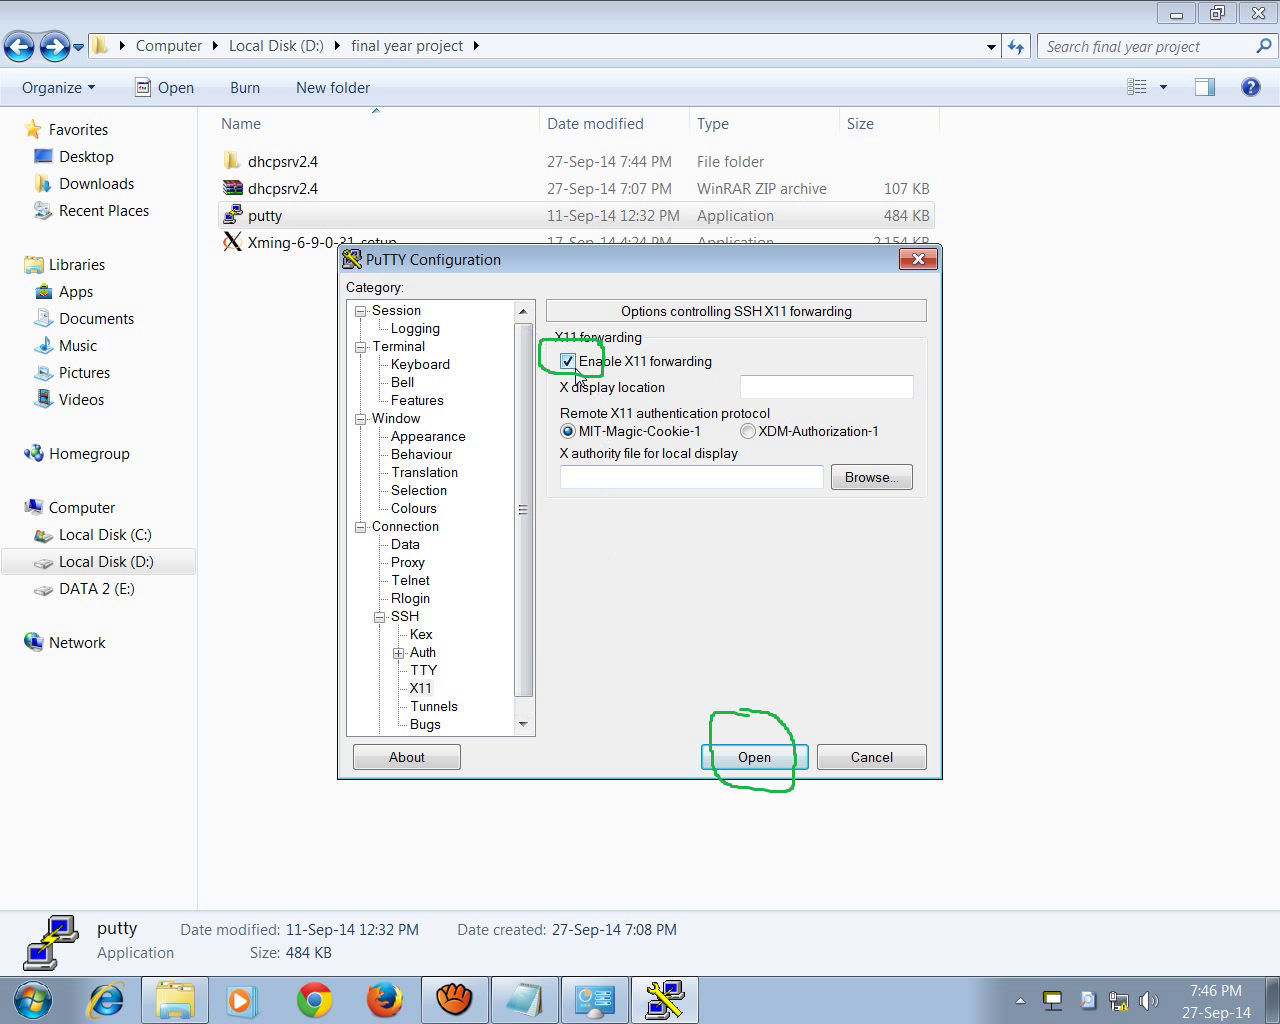Image resolution: width=1280 pixels, height=1024 pixels.
Task: Click the Explorer Back button
Action: click(19, 46)
